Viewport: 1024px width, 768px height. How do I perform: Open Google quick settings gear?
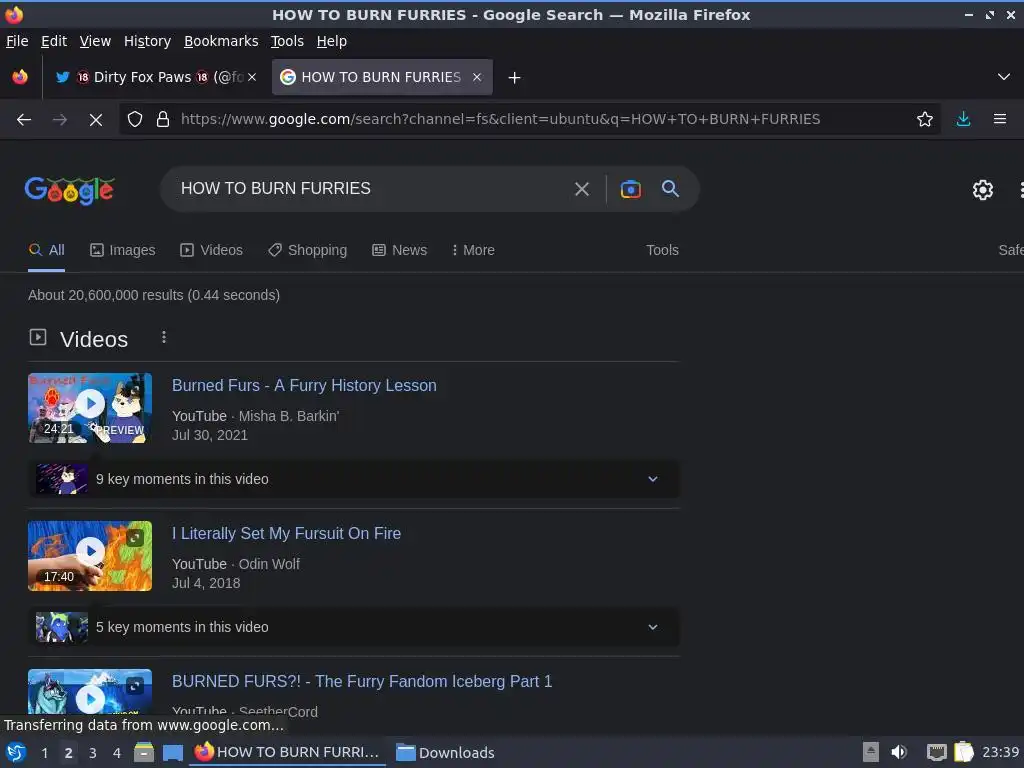(x=982, y=190)
